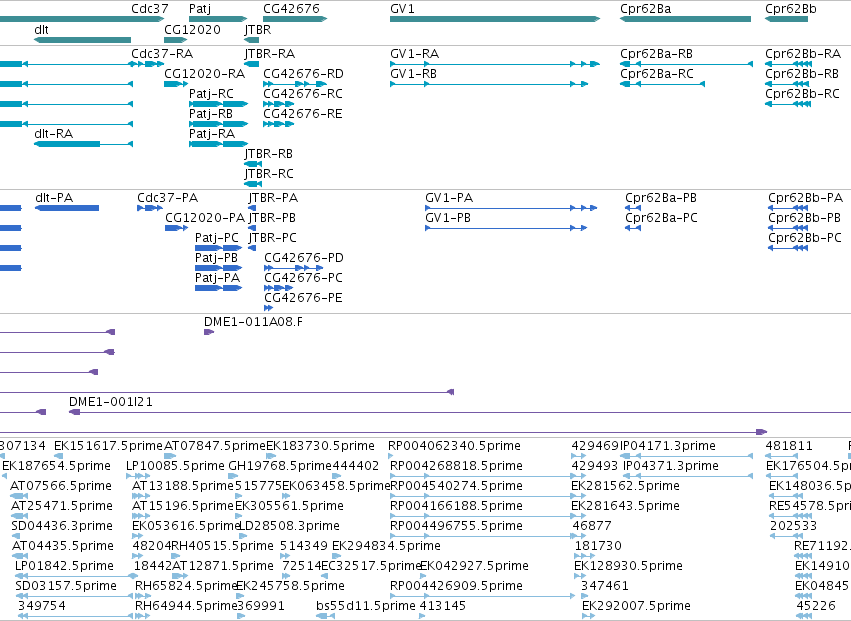Click the CG42676-RE transcript label
This screenshot has width=851, height=621.
[303, 113]
